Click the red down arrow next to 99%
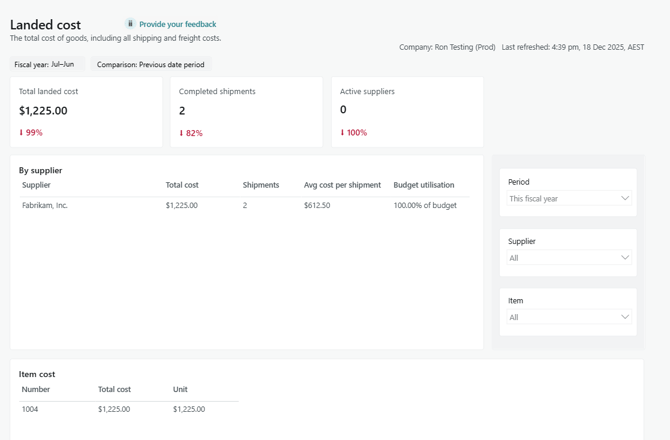670x440 pixels. pyautogui.click(x=21, y=133)
